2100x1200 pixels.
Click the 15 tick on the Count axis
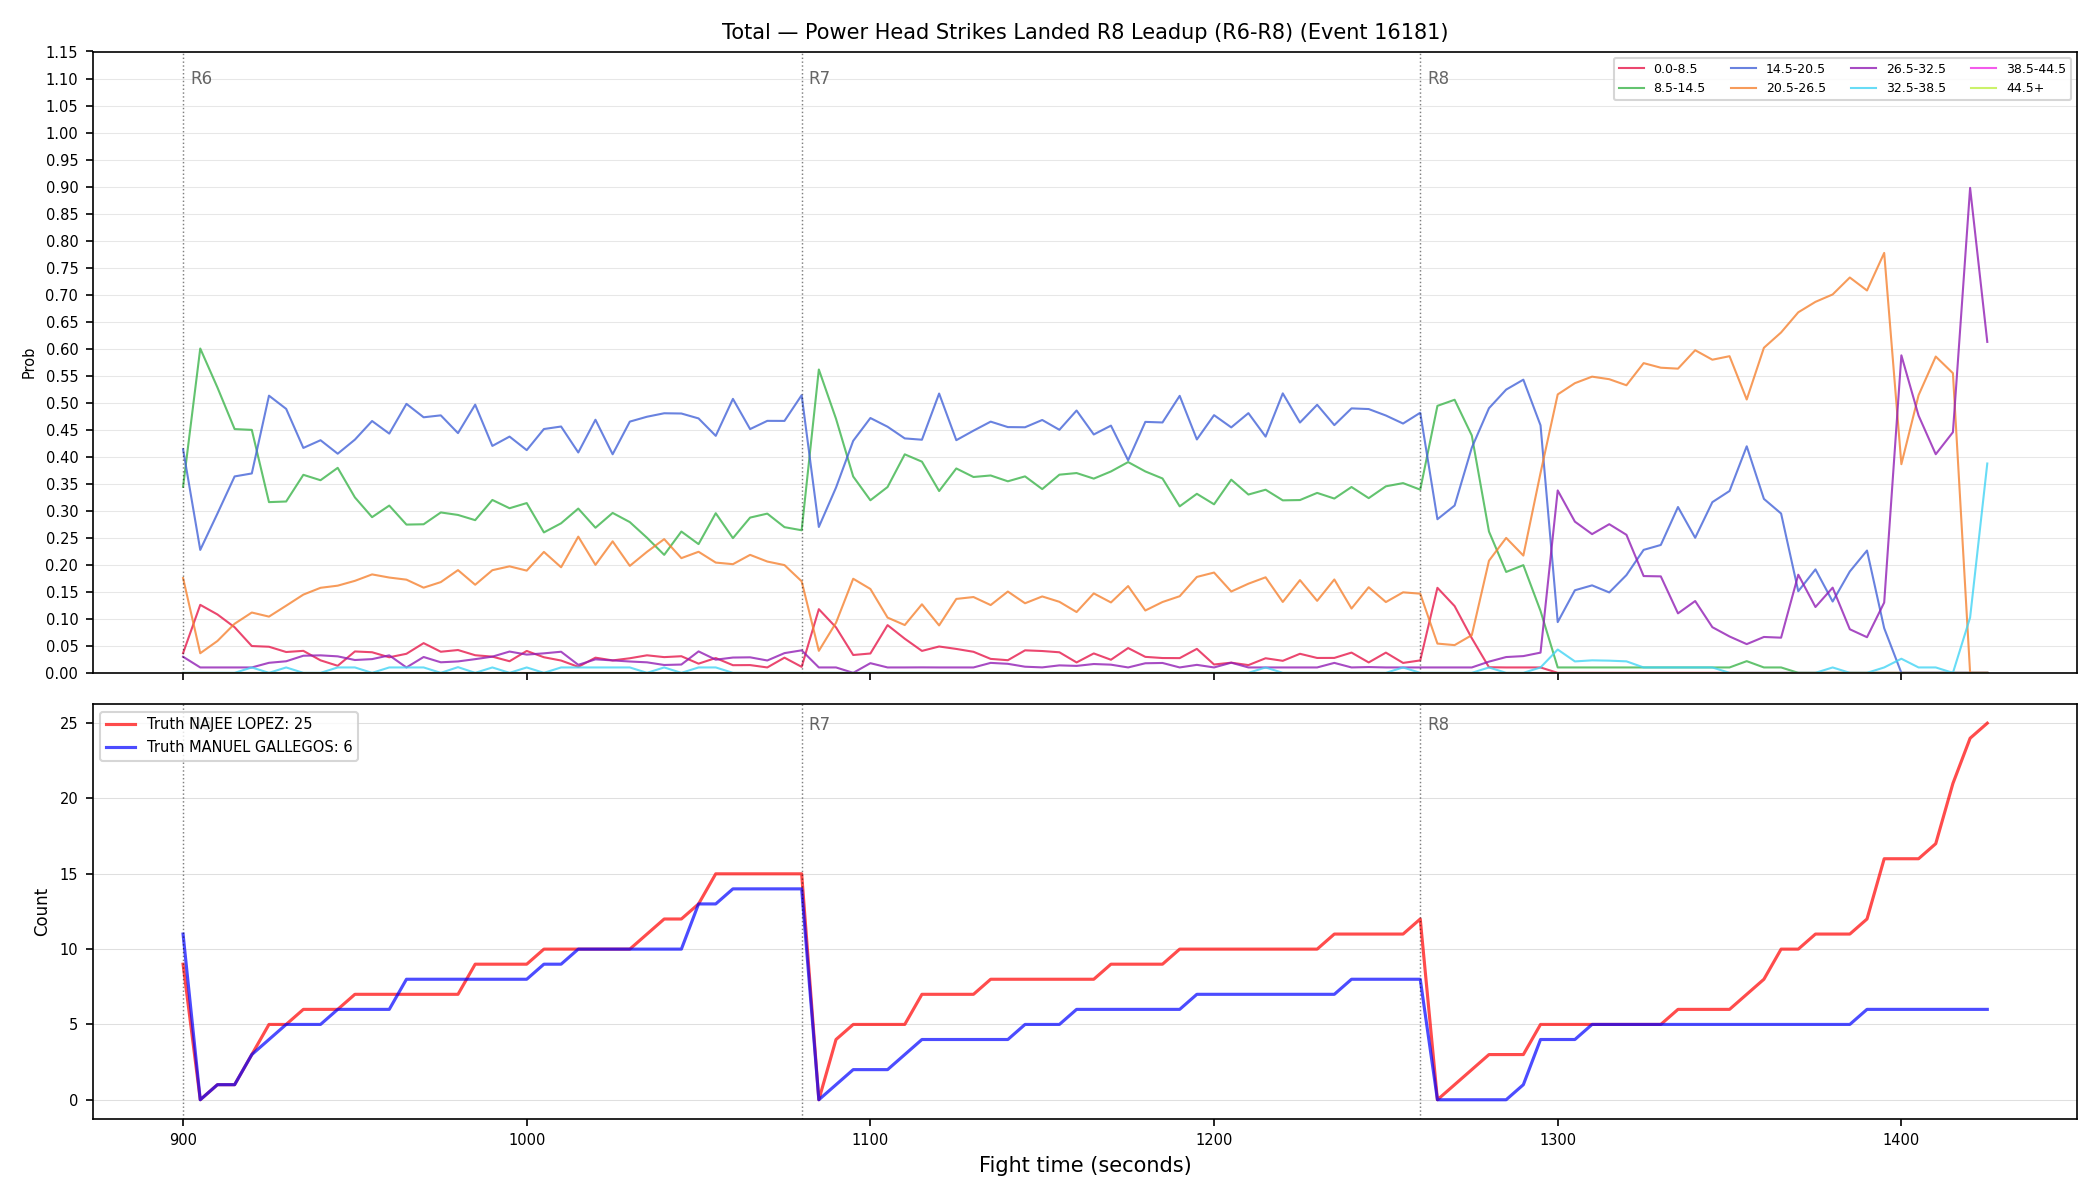click(69, 874)
